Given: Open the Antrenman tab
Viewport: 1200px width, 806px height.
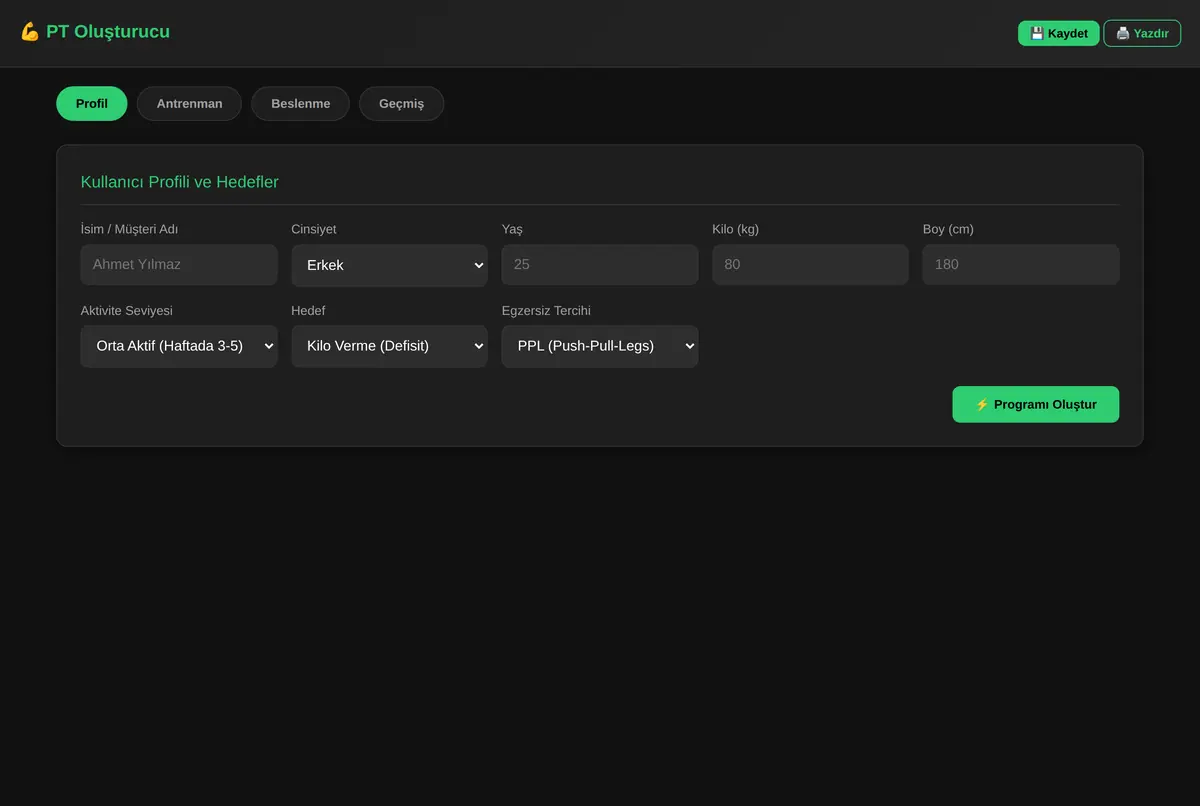Looking at the screenshot, I should pos(189,104).
